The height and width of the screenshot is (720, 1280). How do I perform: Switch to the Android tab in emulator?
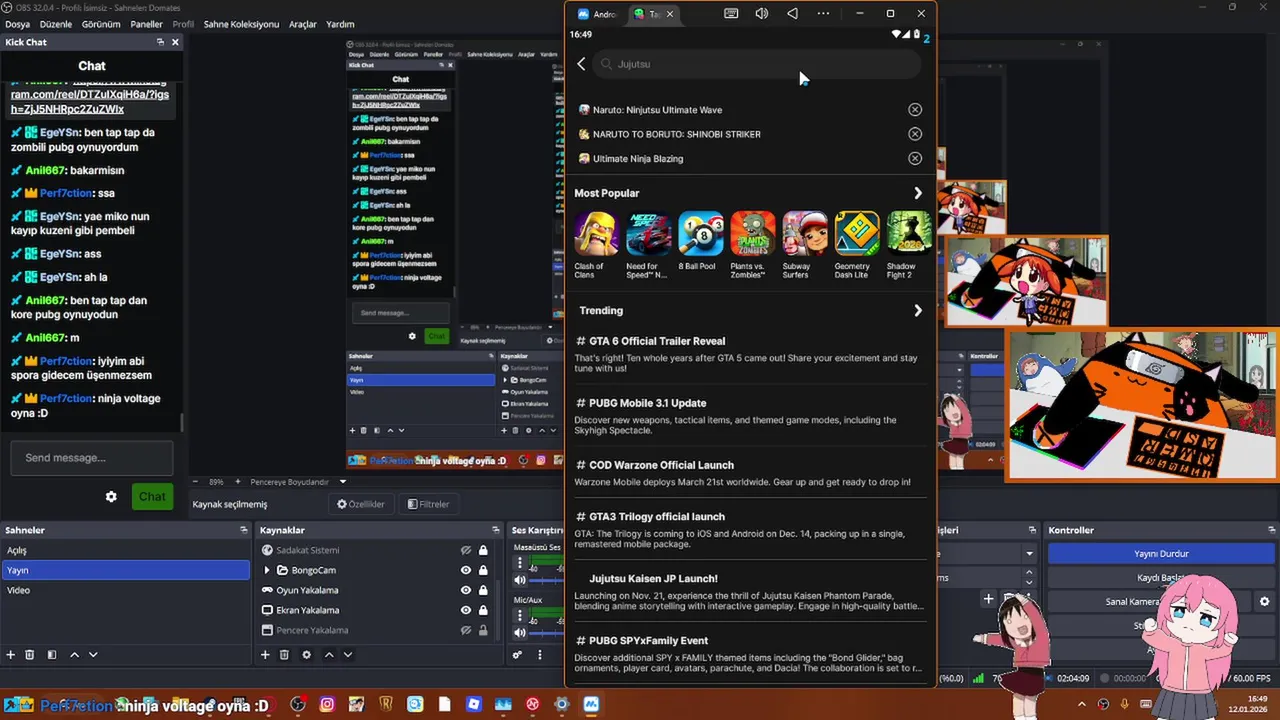(597, 14)
